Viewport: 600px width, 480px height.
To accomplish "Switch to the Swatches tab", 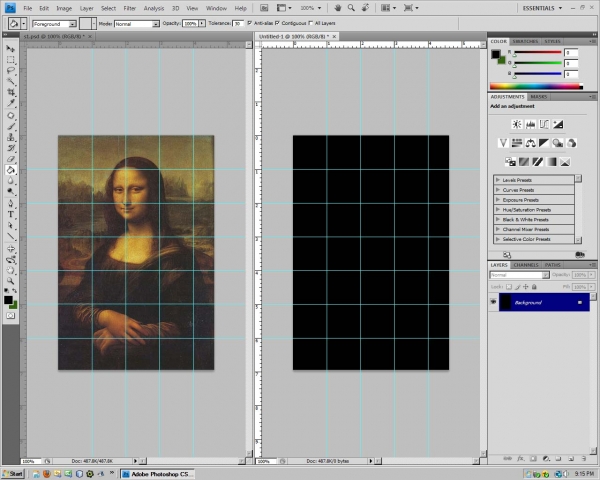I will click(525, 41).
